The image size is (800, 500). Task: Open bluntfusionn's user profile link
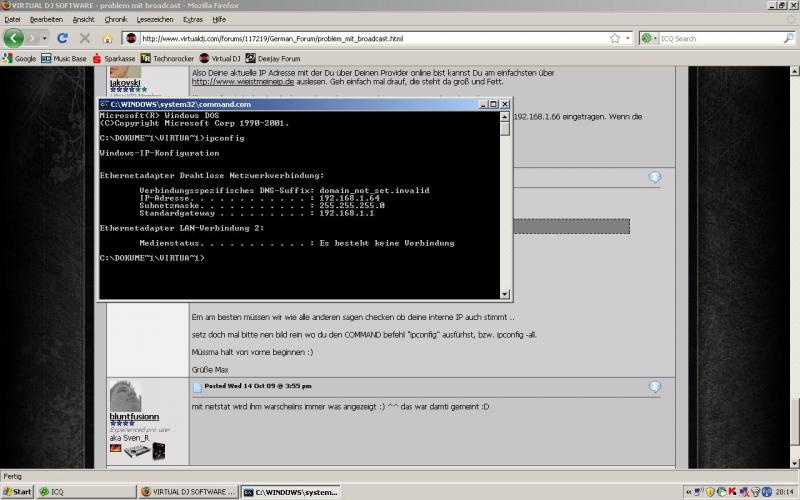click(x=134, y=416)
